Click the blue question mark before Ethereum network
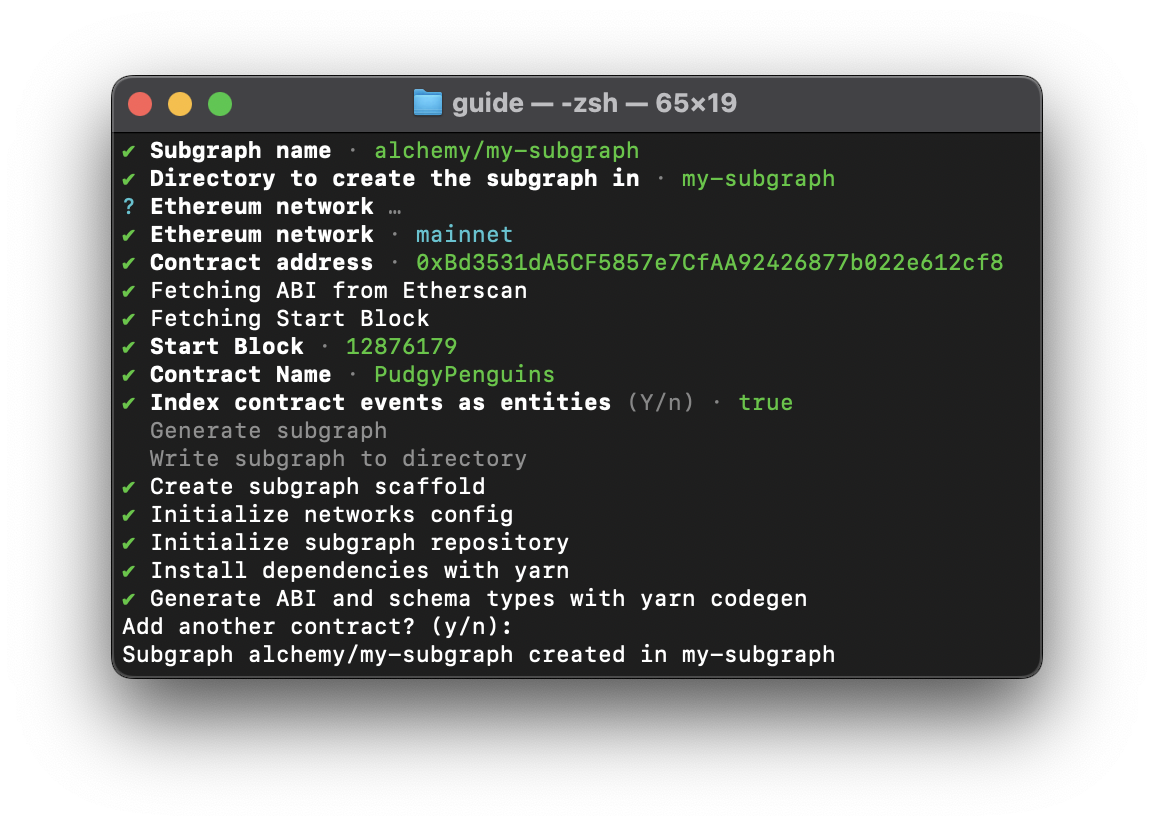The height and width of the screenshot is (826, 1154). click(x=128, y=207)
